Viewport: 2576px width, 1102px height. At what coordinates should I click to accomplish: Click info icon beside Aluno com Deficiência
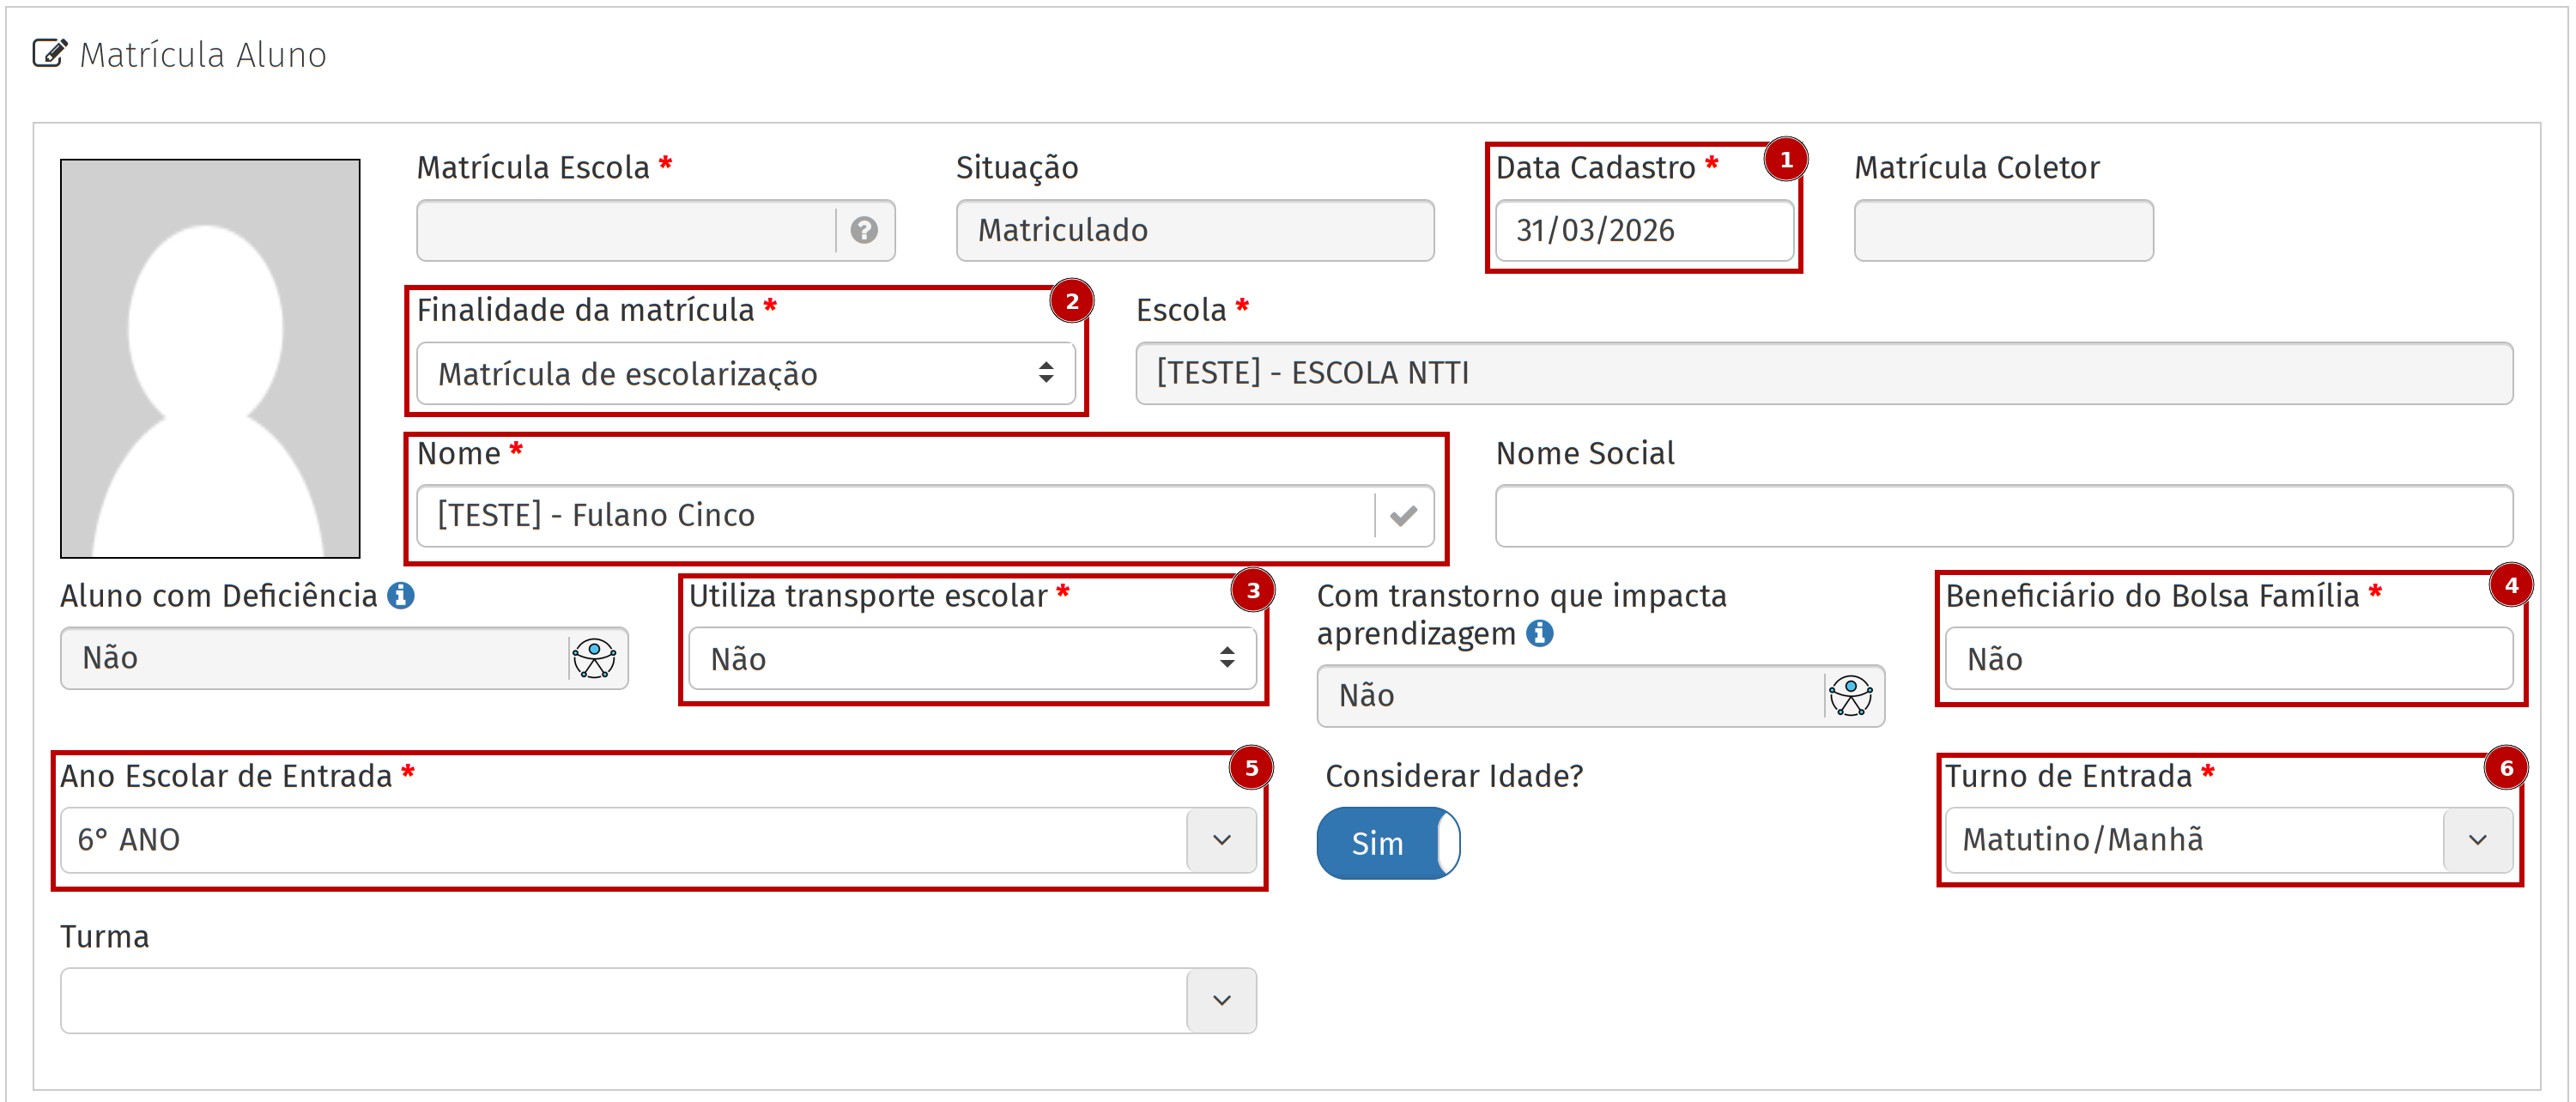[401, 596]
